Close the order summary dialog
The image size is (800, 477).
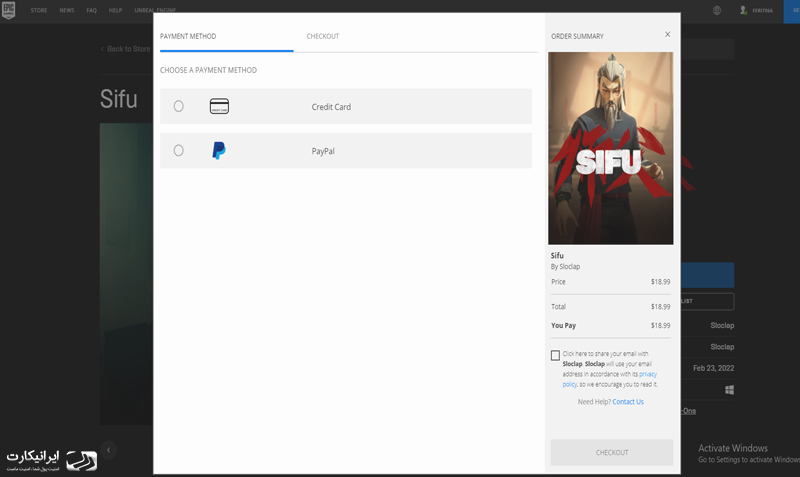(667, 34)
